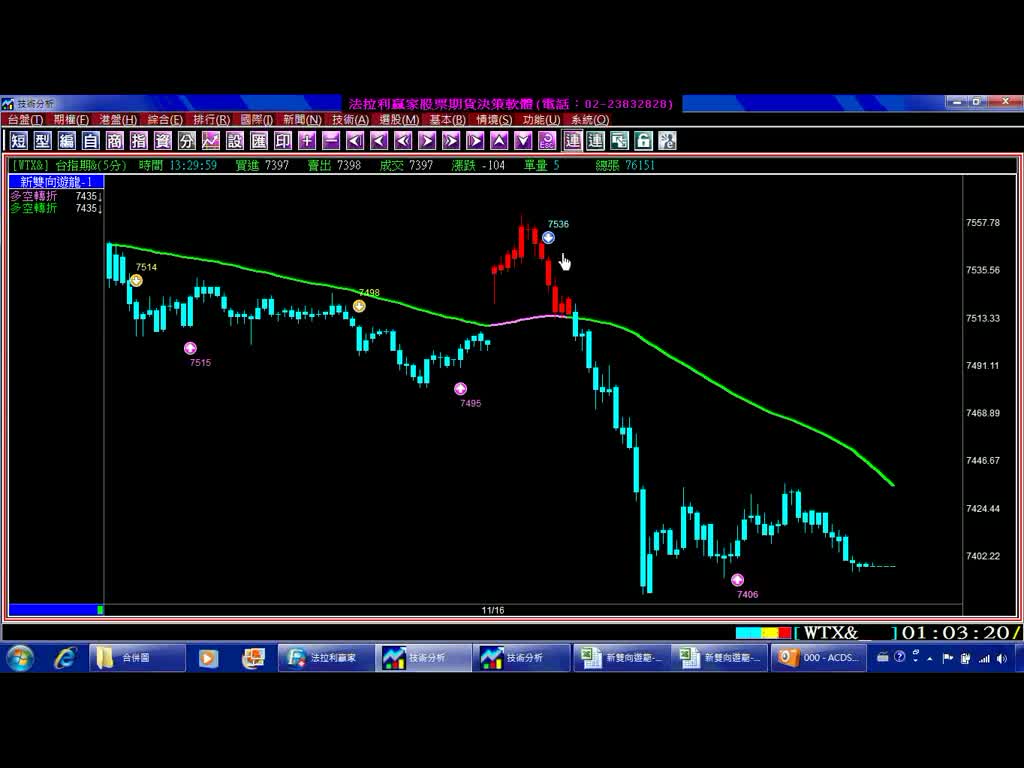
Task: Click the blue signal marker at 7536
Action: tap(548, 237)
